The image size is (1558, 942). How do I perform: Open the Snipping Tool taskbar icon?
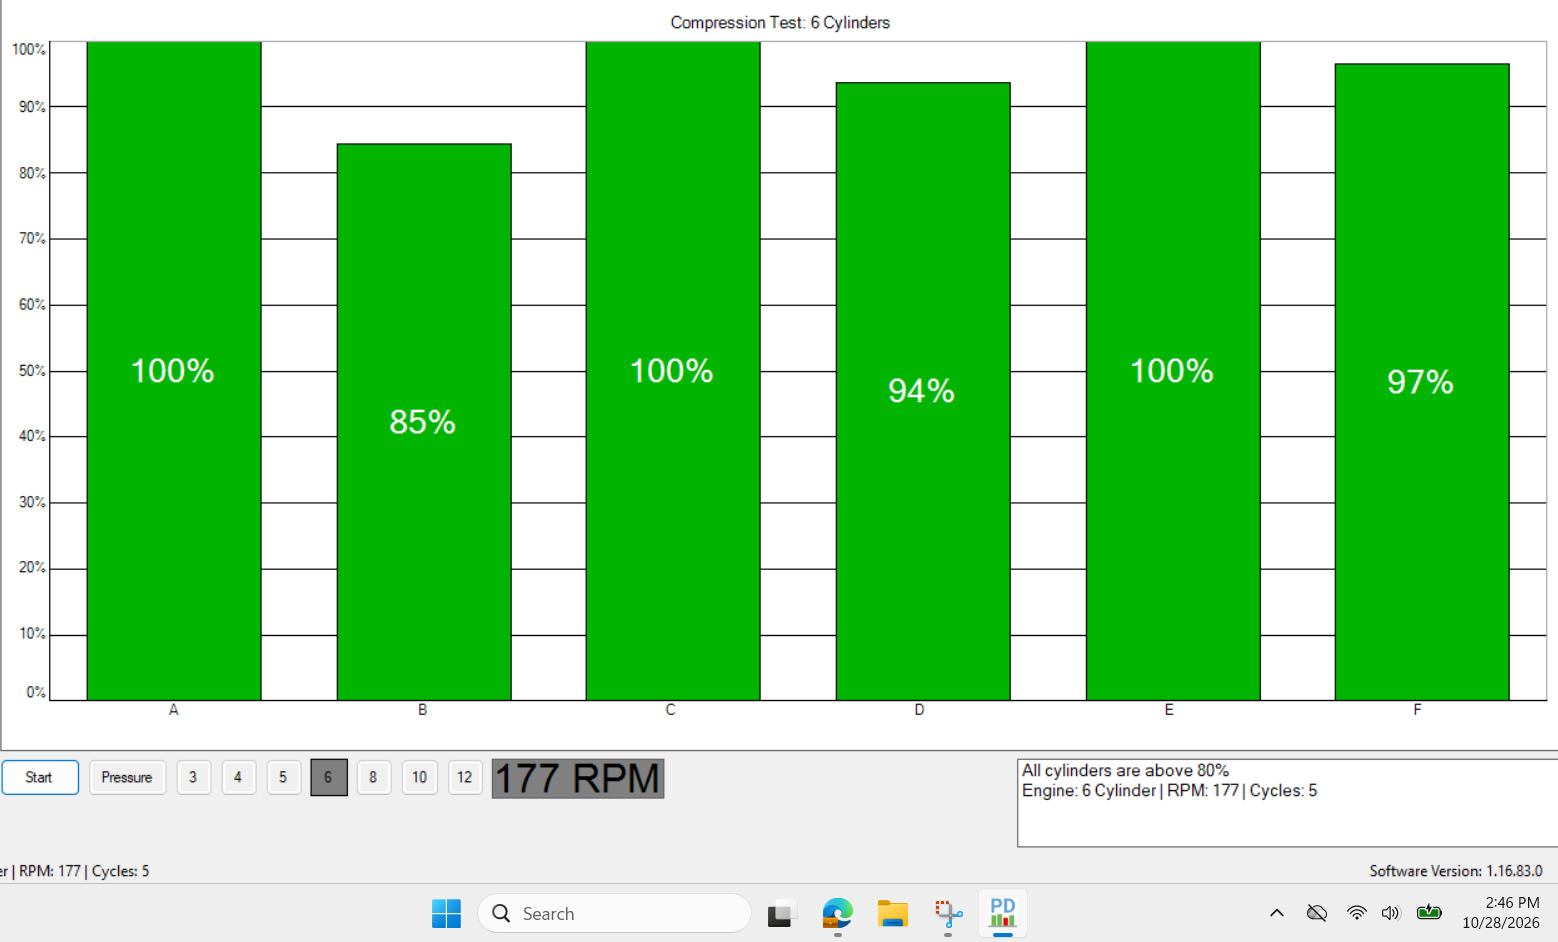tap(948, 913)
